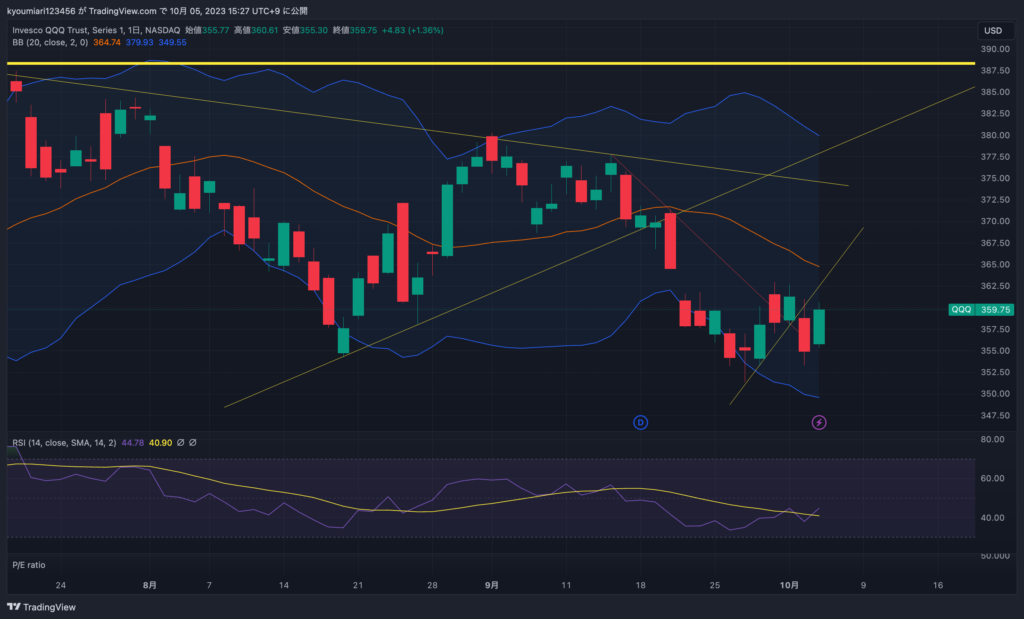The image size is (1024, 619).
Task: Click the 50.00 P/E axis label
Action: point(993,556)
